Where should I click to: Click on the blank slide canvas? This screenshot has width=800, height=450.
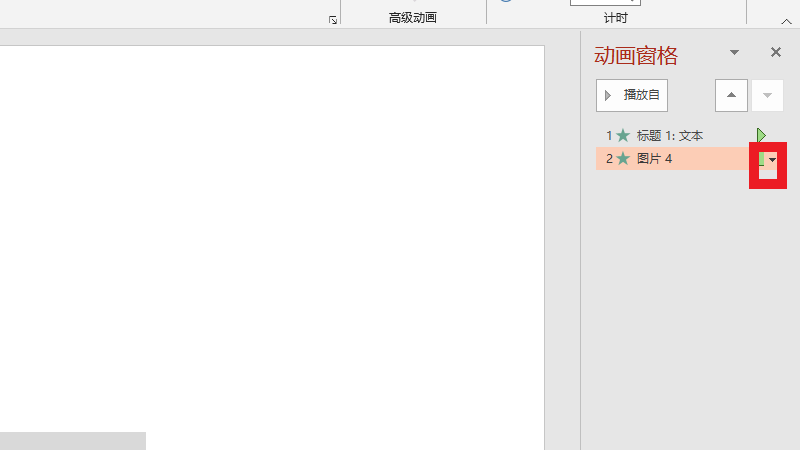click(270, 240)
